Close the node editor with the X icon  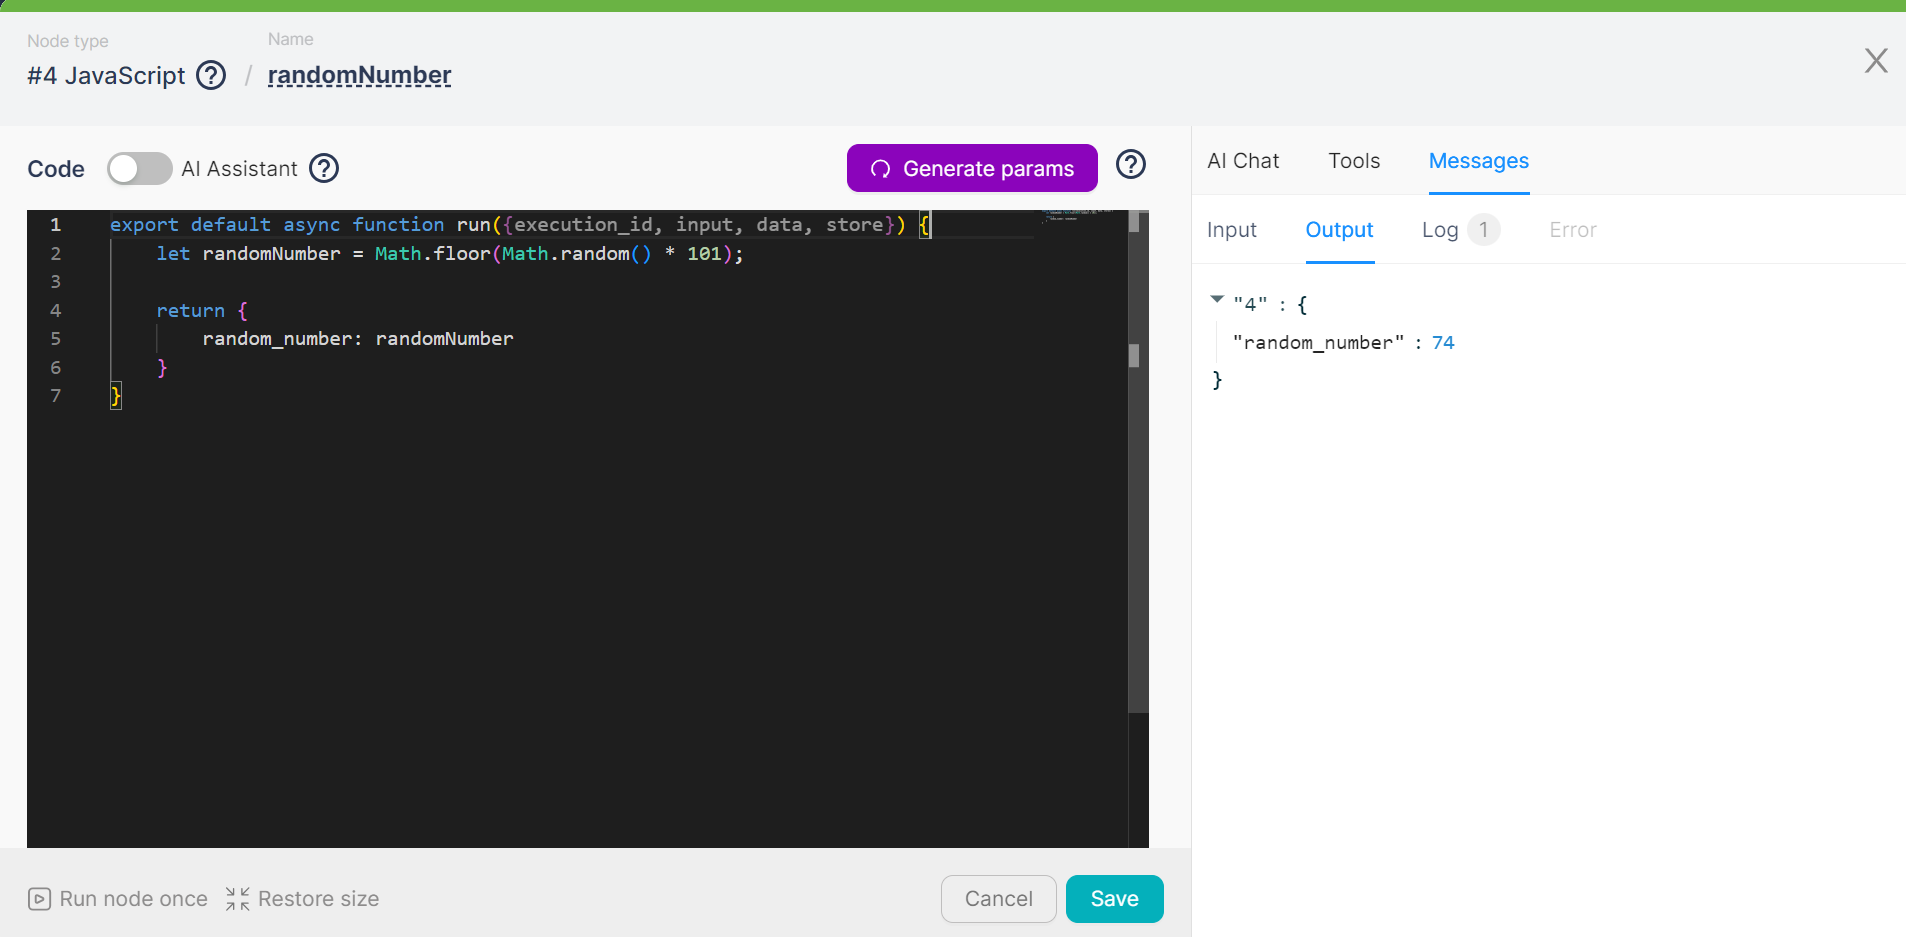(x=1876, y=61)
